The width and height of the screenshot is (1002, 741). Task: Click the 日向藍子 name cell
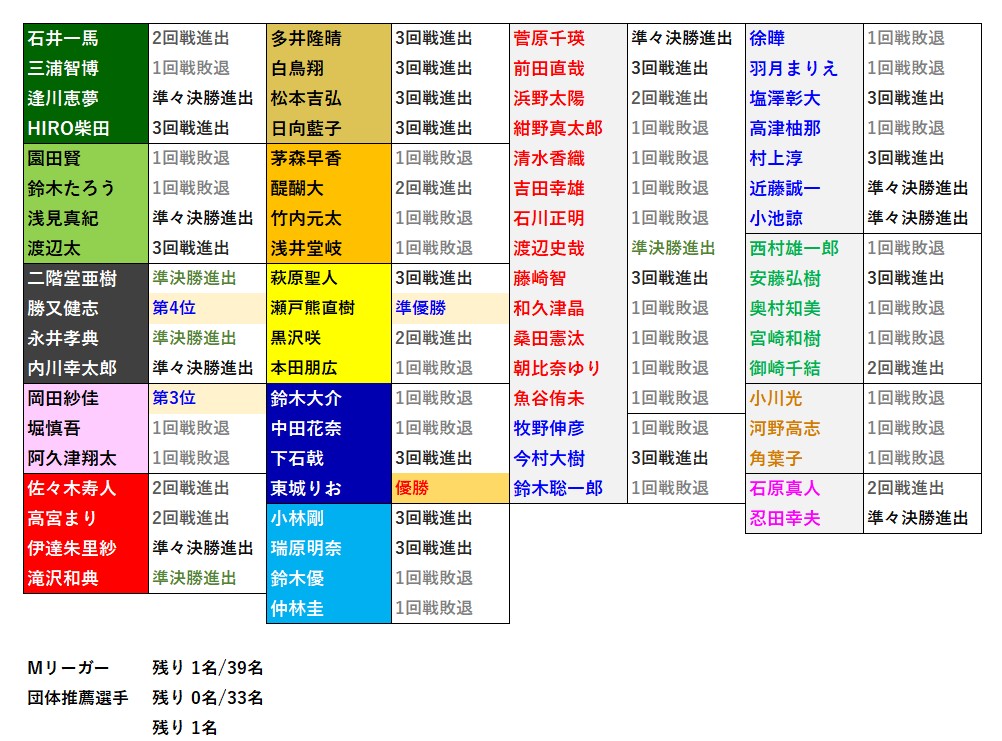(x=328, y=128)
